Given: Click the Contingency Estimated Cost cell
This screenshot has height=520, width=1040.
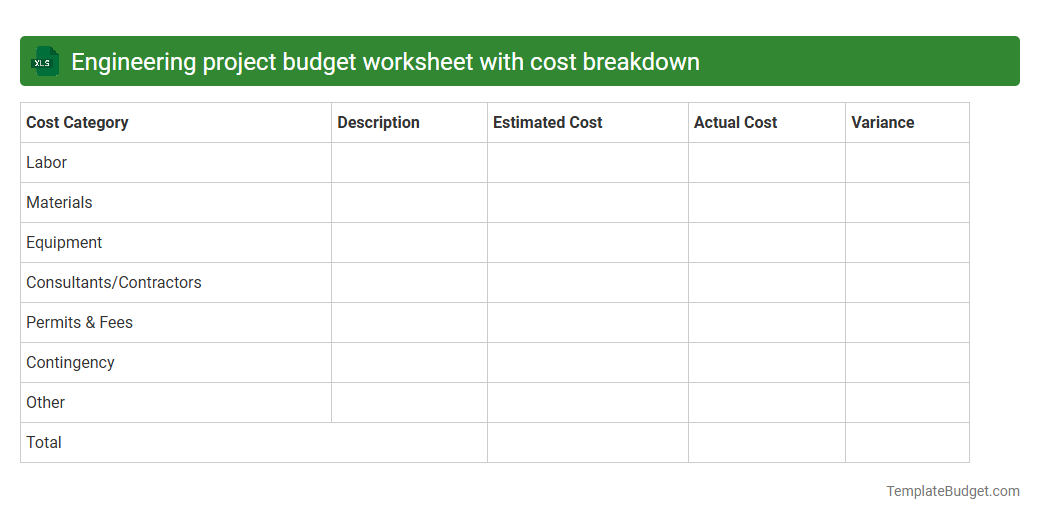Looking at the screenshot, I should coord(588,363).
